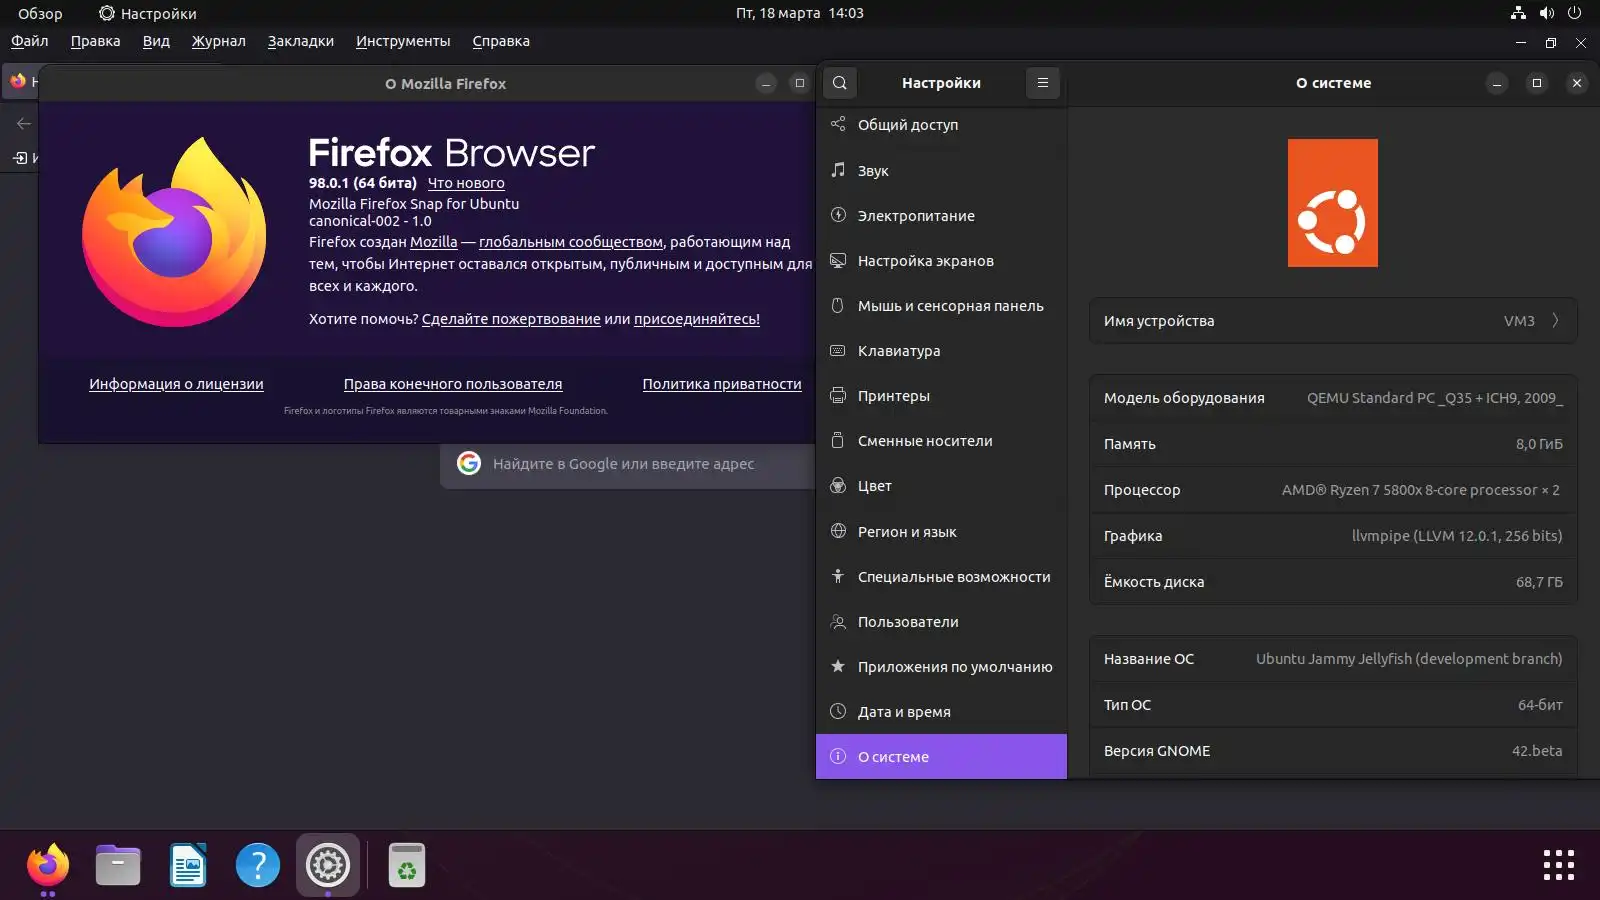
Task: Open LibreOffice Writer from the dock
Action: pos(188,865)
